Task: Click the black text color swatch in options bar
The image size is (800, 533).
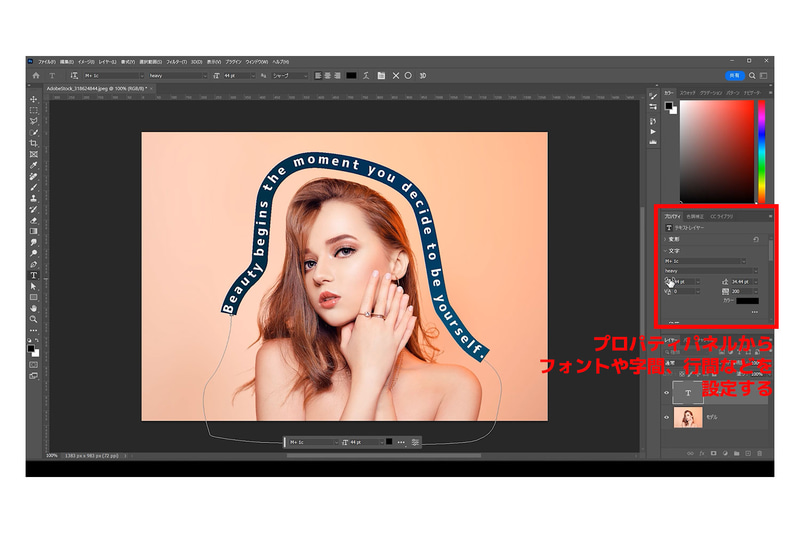Action: click(x=352, y=75)
